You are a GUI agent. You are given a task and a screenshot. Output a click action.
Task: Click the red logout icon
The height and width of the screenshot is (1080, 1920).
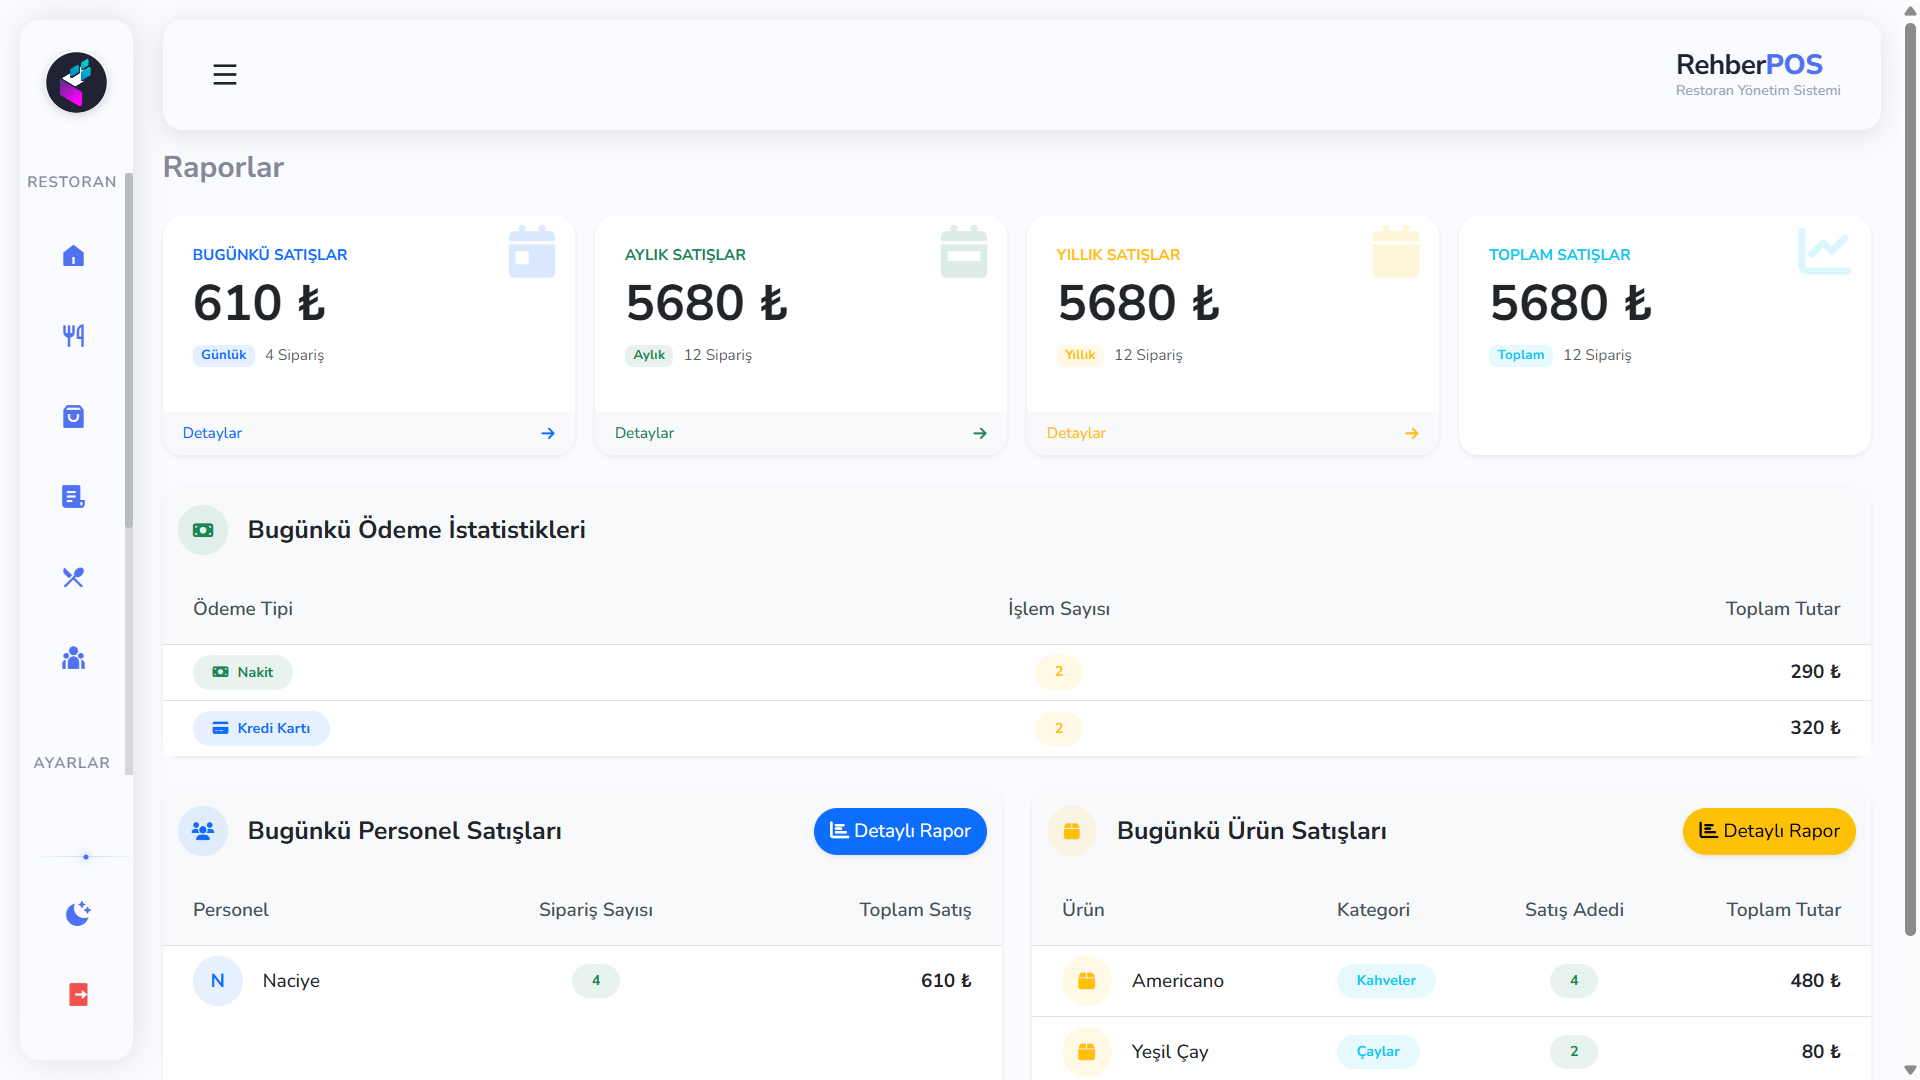click(78, 994)
